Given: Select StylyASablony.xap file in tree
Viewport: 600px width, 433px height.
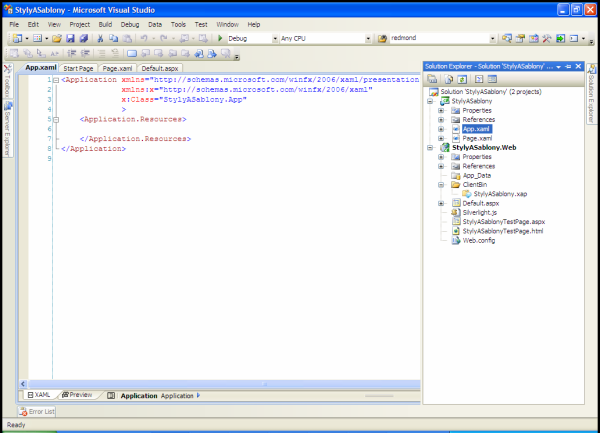Looking at the screenshot, I should point(500,194).
